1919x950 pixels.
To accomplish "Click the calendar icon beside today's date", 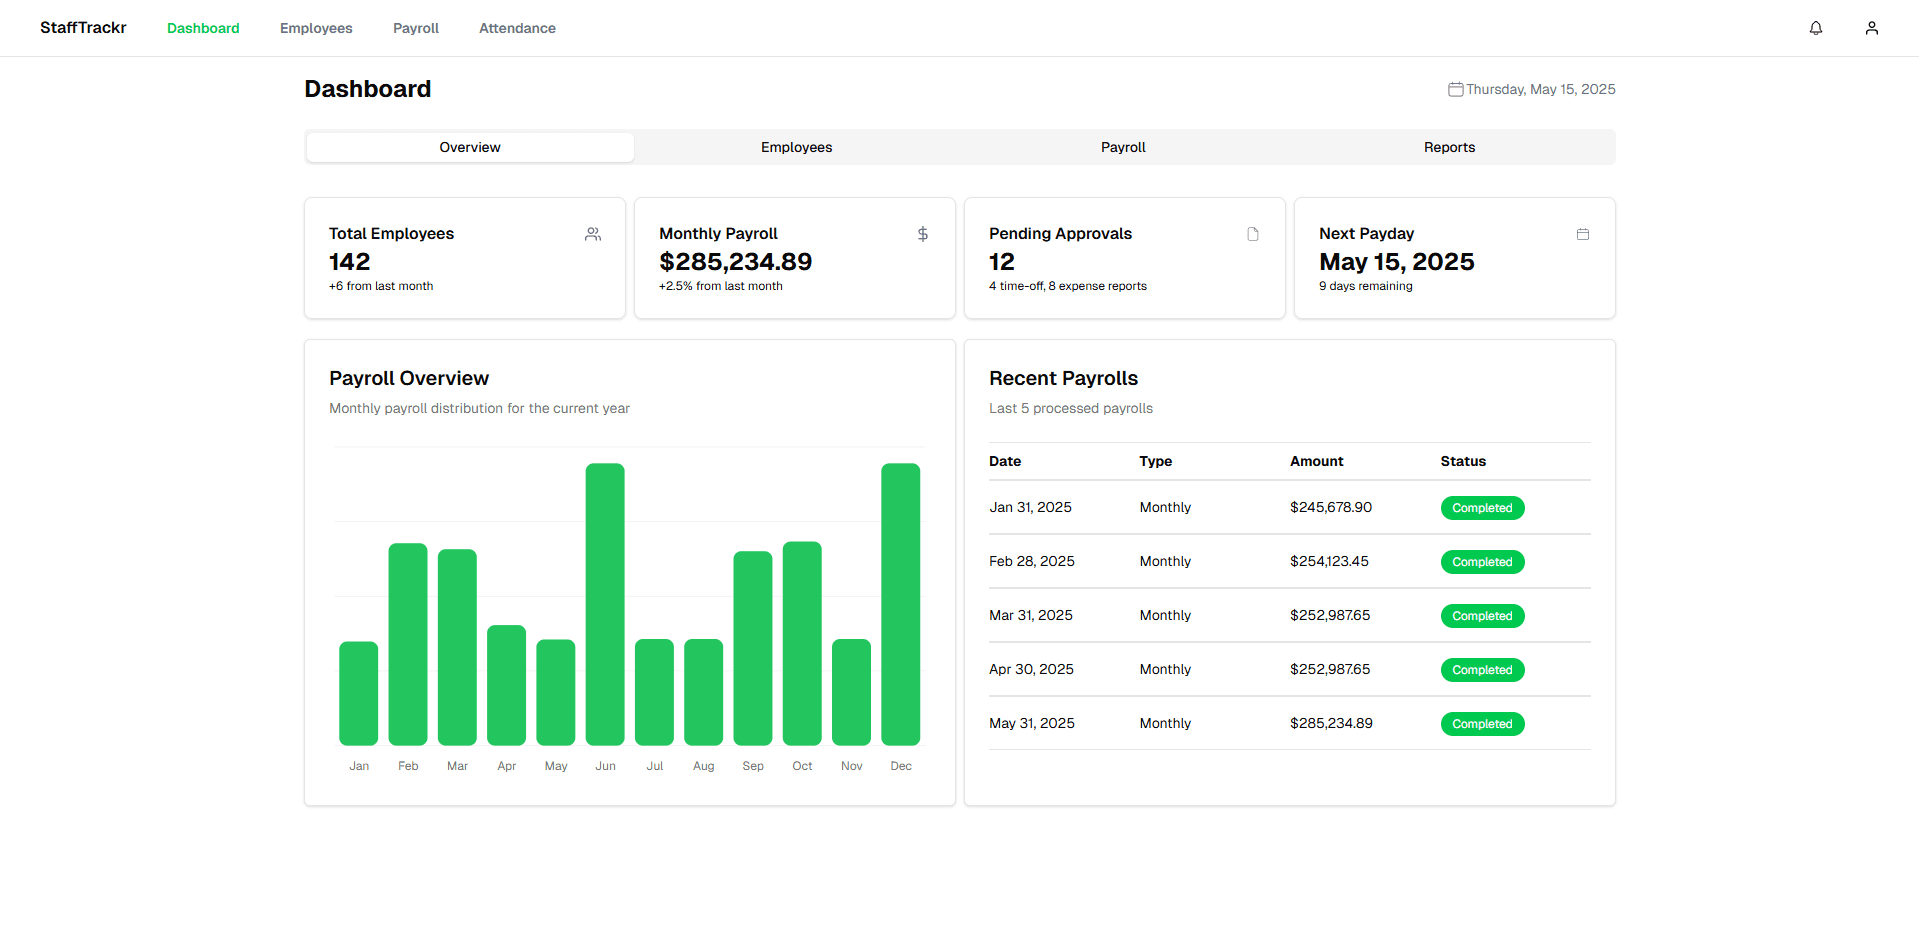I will (1455, 90).
